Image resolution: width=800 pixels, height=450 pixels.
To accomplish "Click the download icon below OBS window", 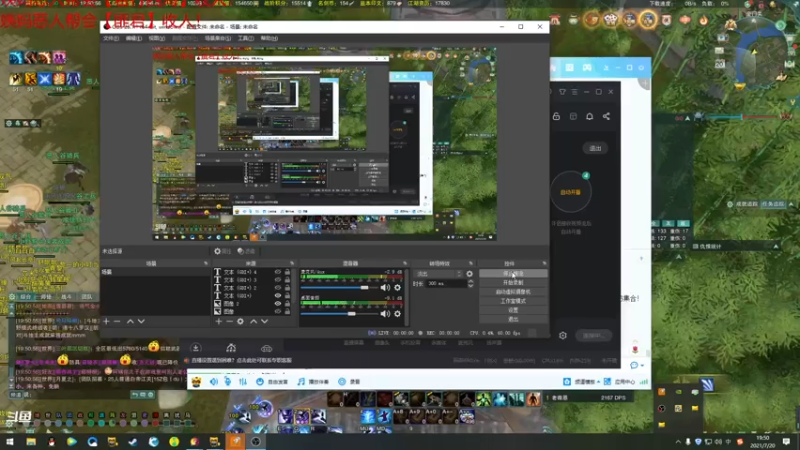I will click(195, 348).
